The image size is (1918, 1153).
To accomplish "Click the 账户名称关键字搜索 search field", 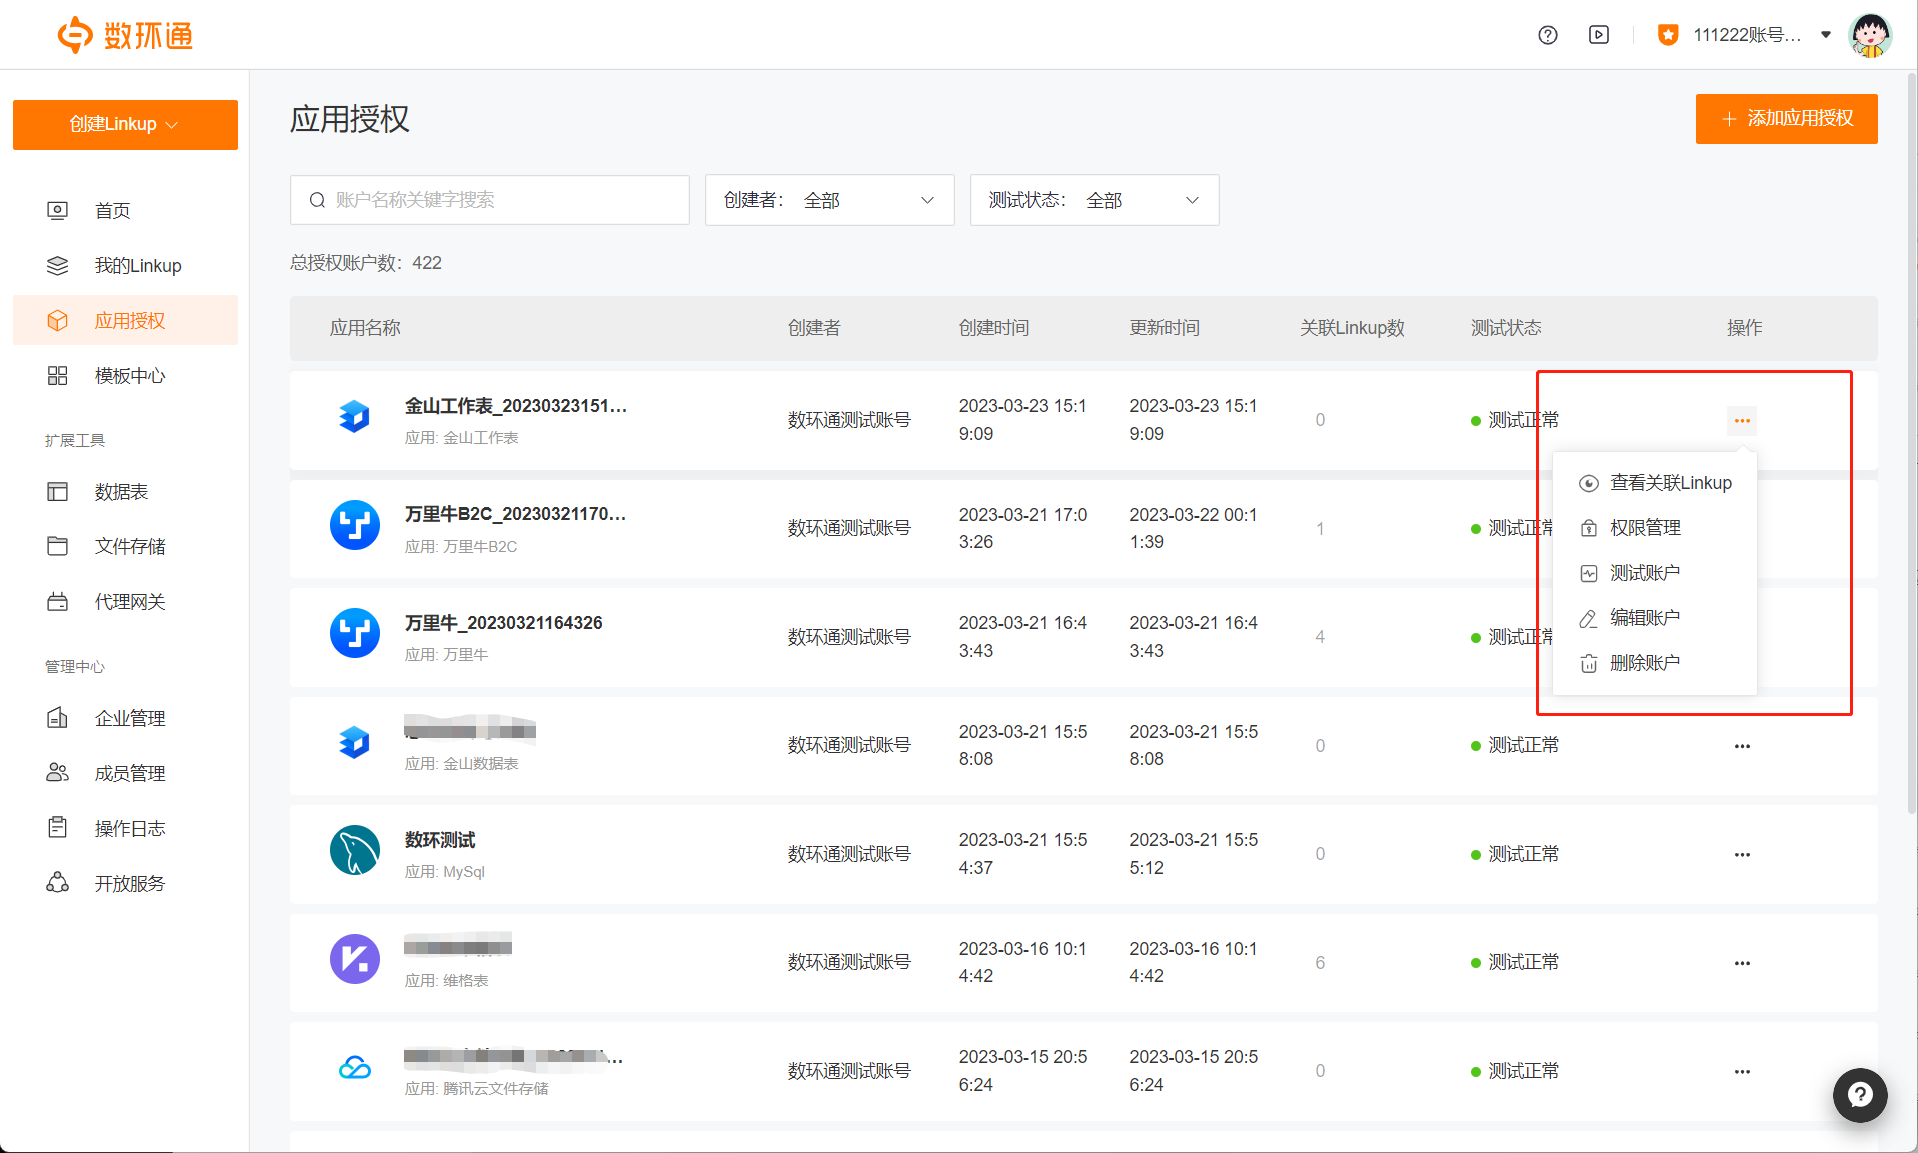I will [x=490, y=200].
